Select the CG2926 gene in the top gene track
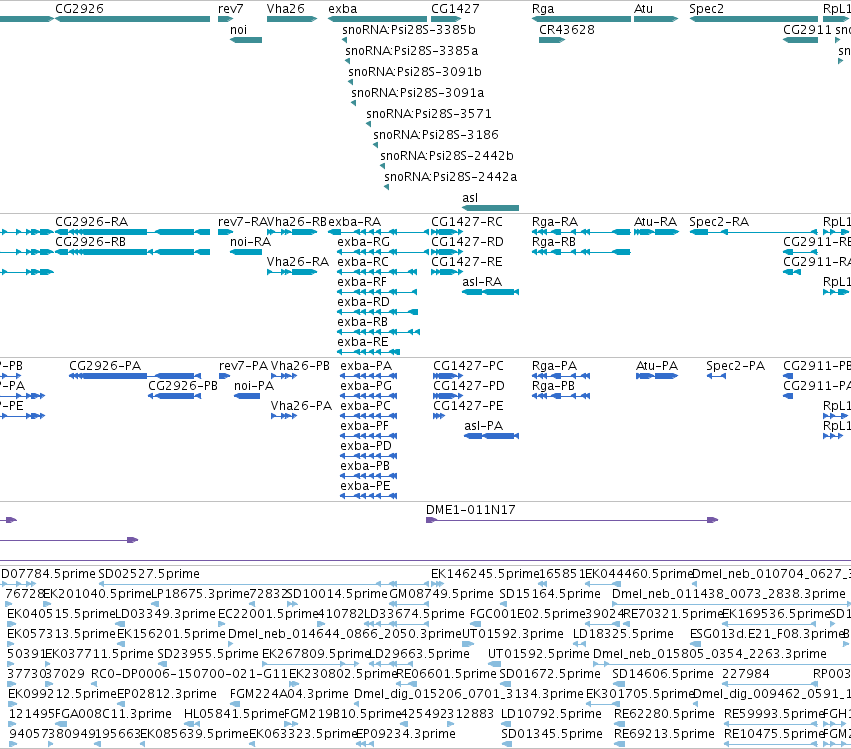 tap(132, 19)
